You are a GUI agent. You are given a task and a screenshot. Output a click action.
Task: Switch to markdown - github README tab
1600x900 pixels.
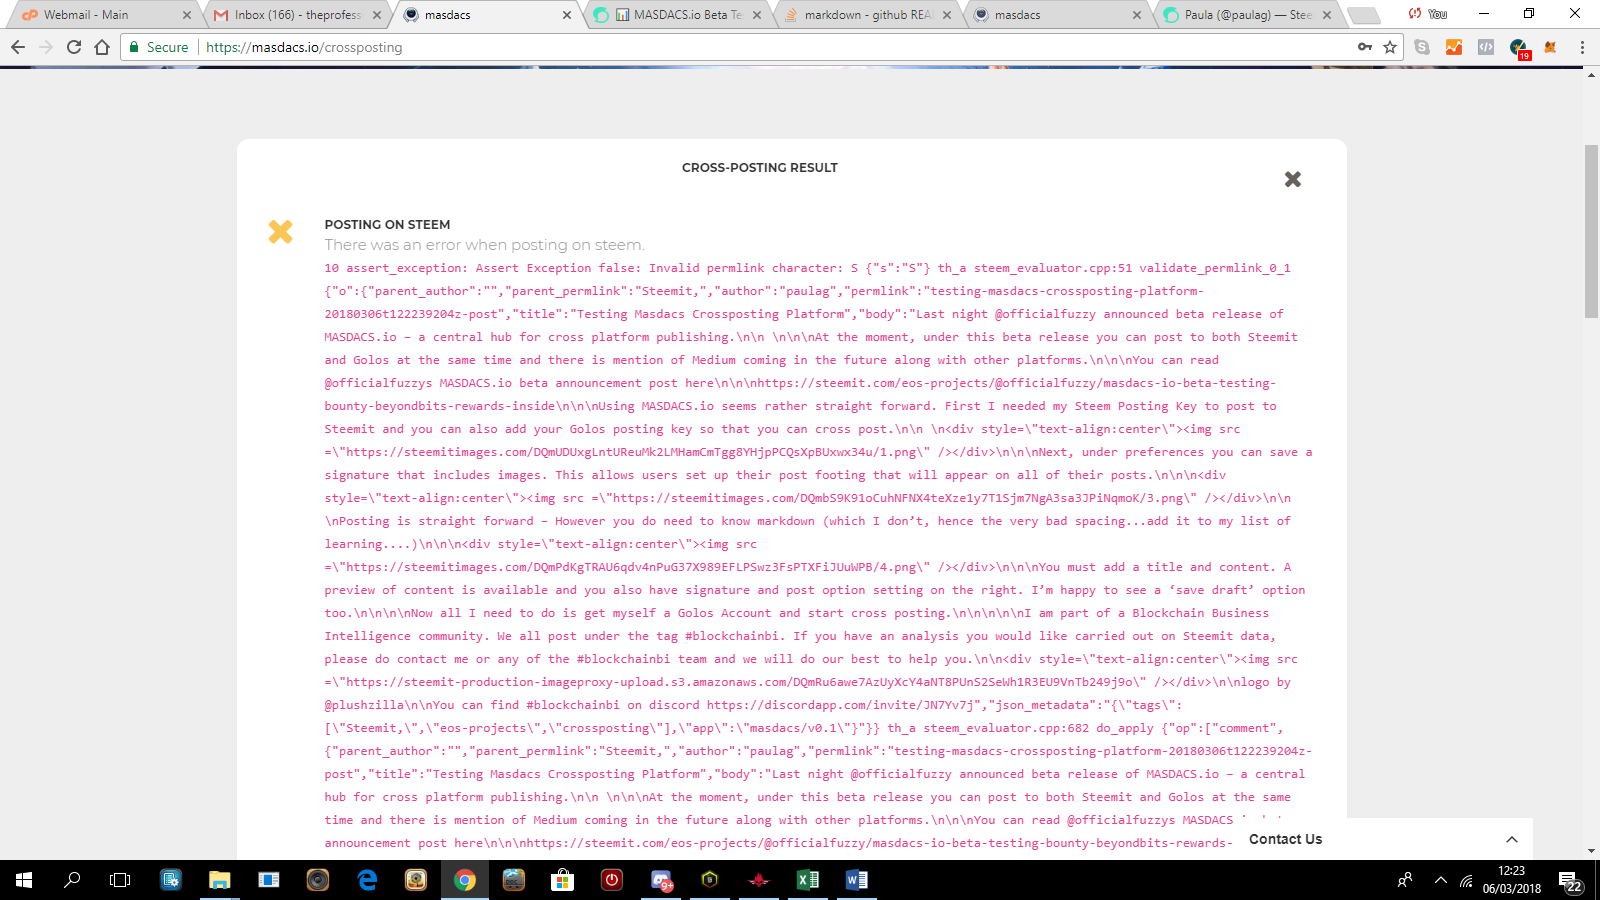click(866, 15)
